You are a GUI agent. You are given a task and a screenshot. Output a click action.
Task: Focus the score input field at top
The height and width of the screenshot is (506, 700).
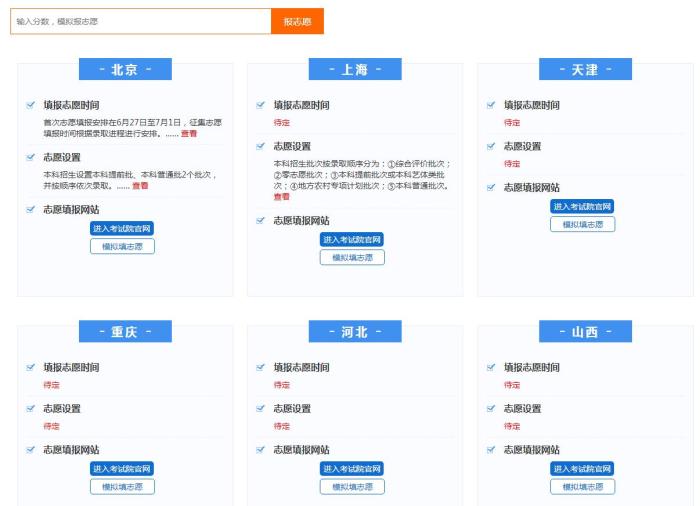(140, 21)
